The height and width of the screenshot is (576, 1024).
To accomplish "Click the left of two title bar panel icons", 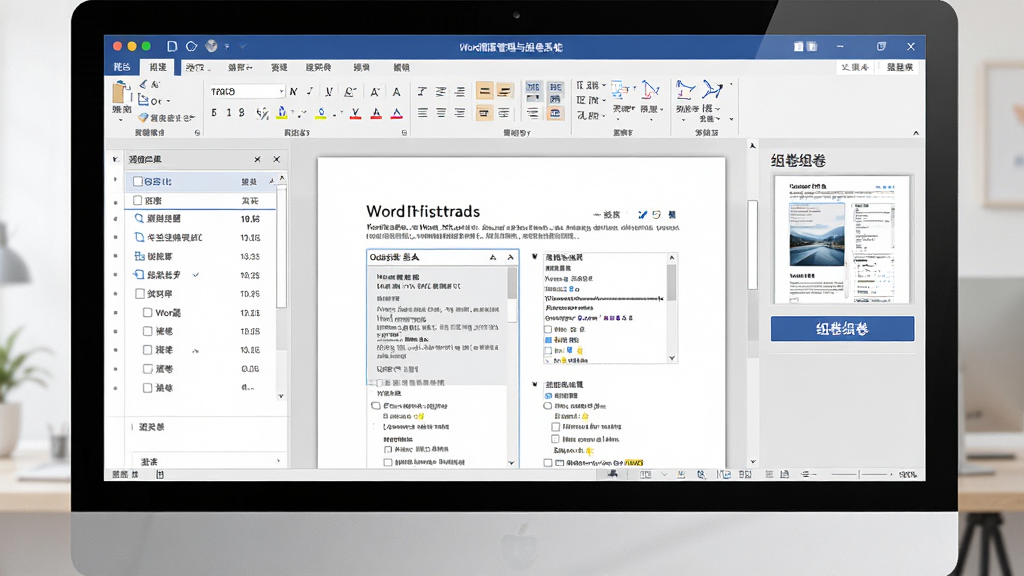I will [x=798, y=46].
